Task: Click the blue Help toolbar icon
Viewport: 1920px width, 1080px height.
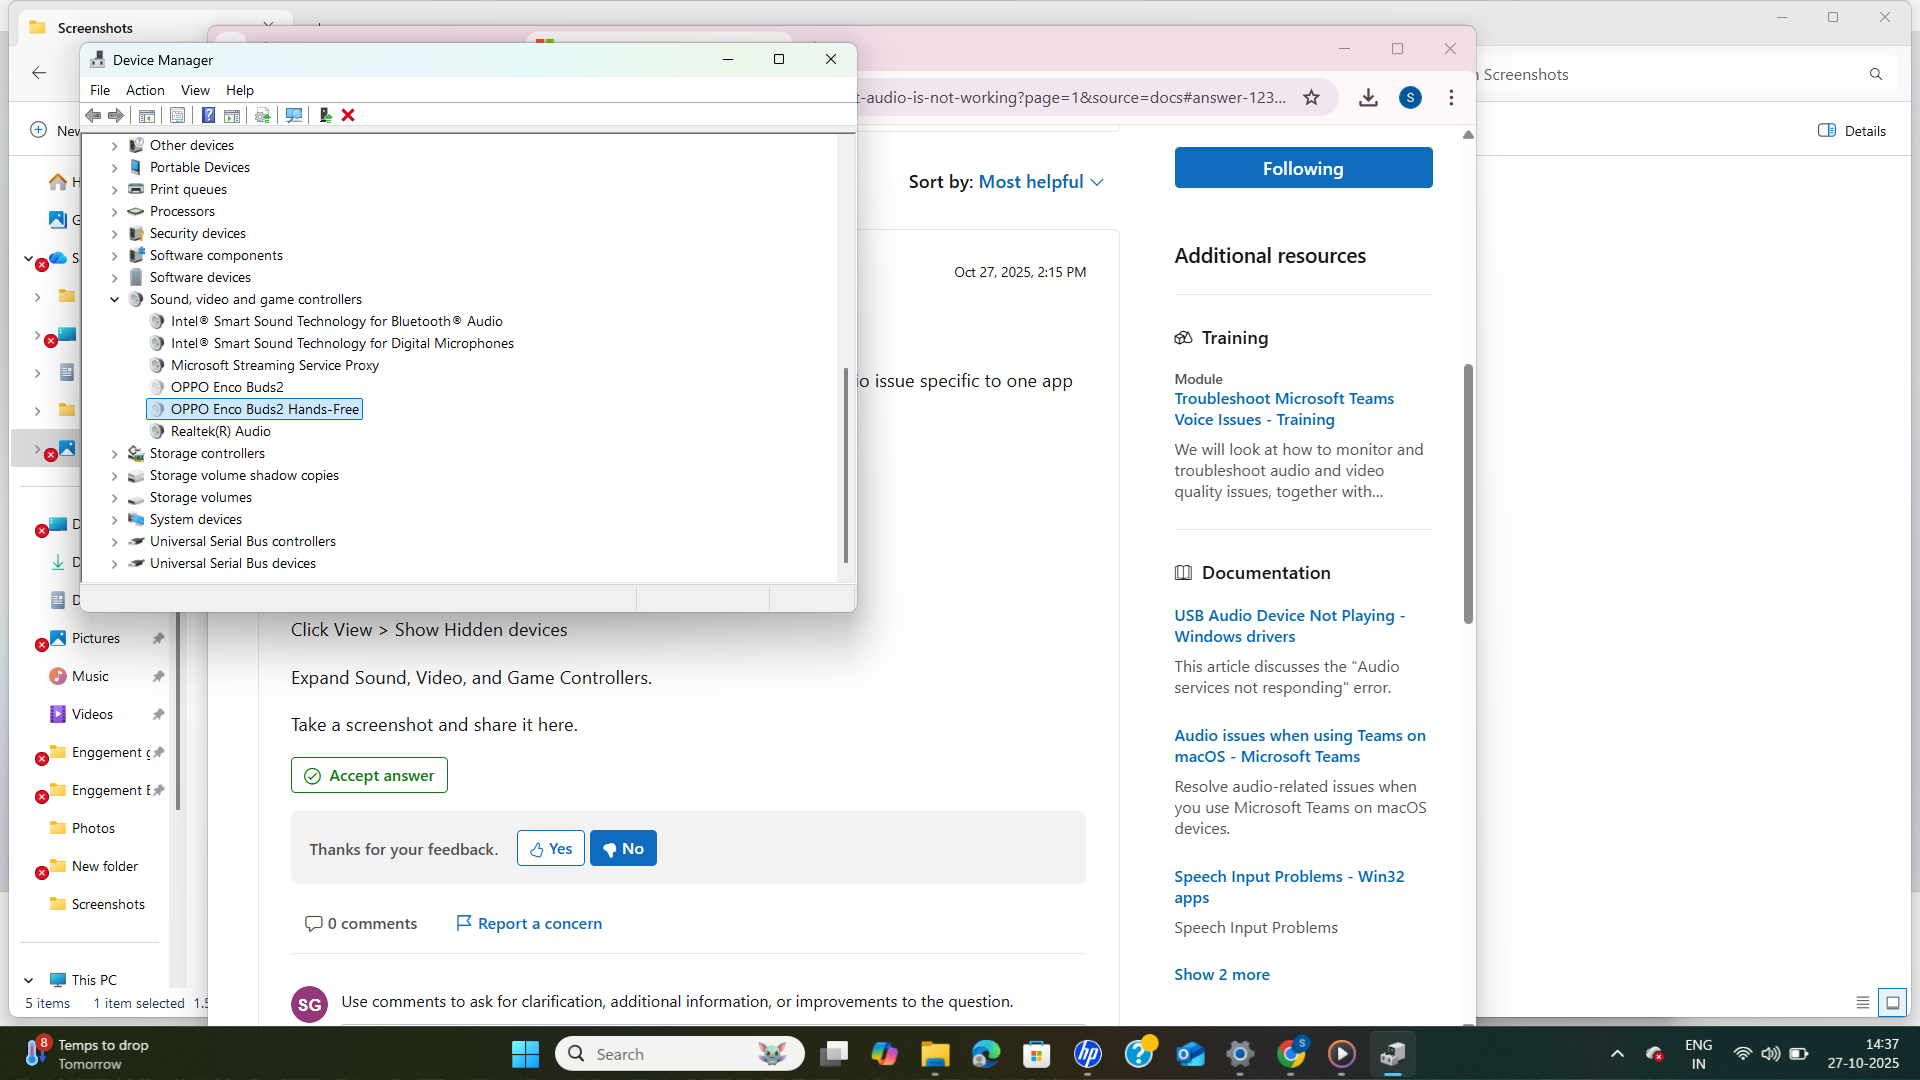Action: [x=208, y=115]
